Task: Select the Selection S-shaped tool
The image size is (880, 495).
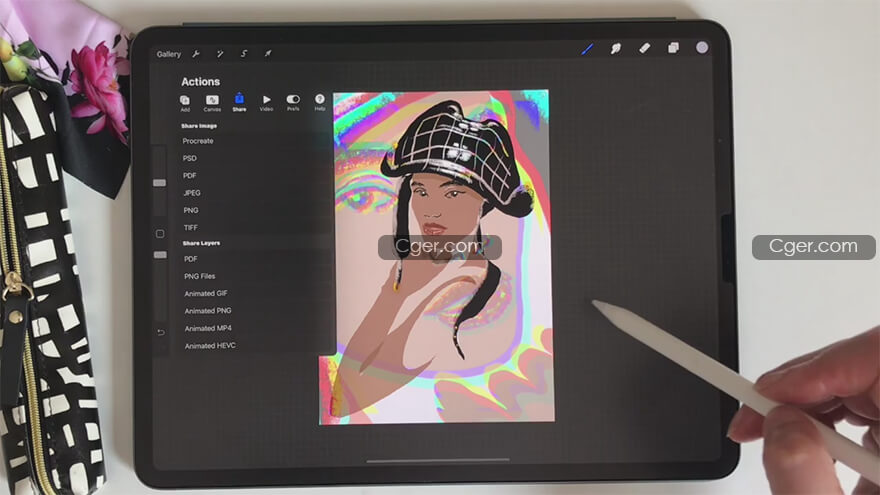Action: click(244, 54)
